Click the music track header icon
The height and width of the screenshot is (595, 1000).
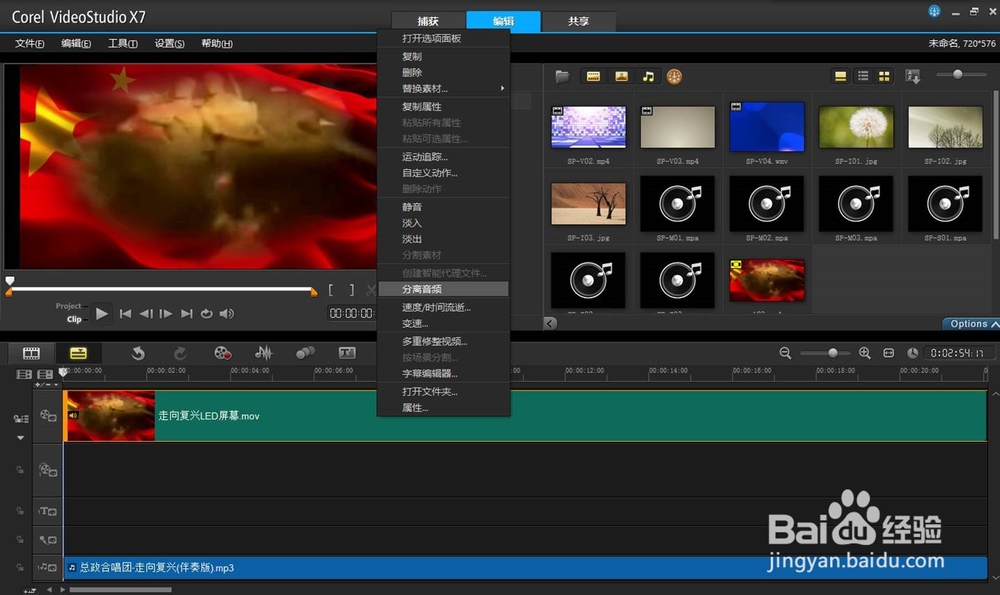pos(48,567)
